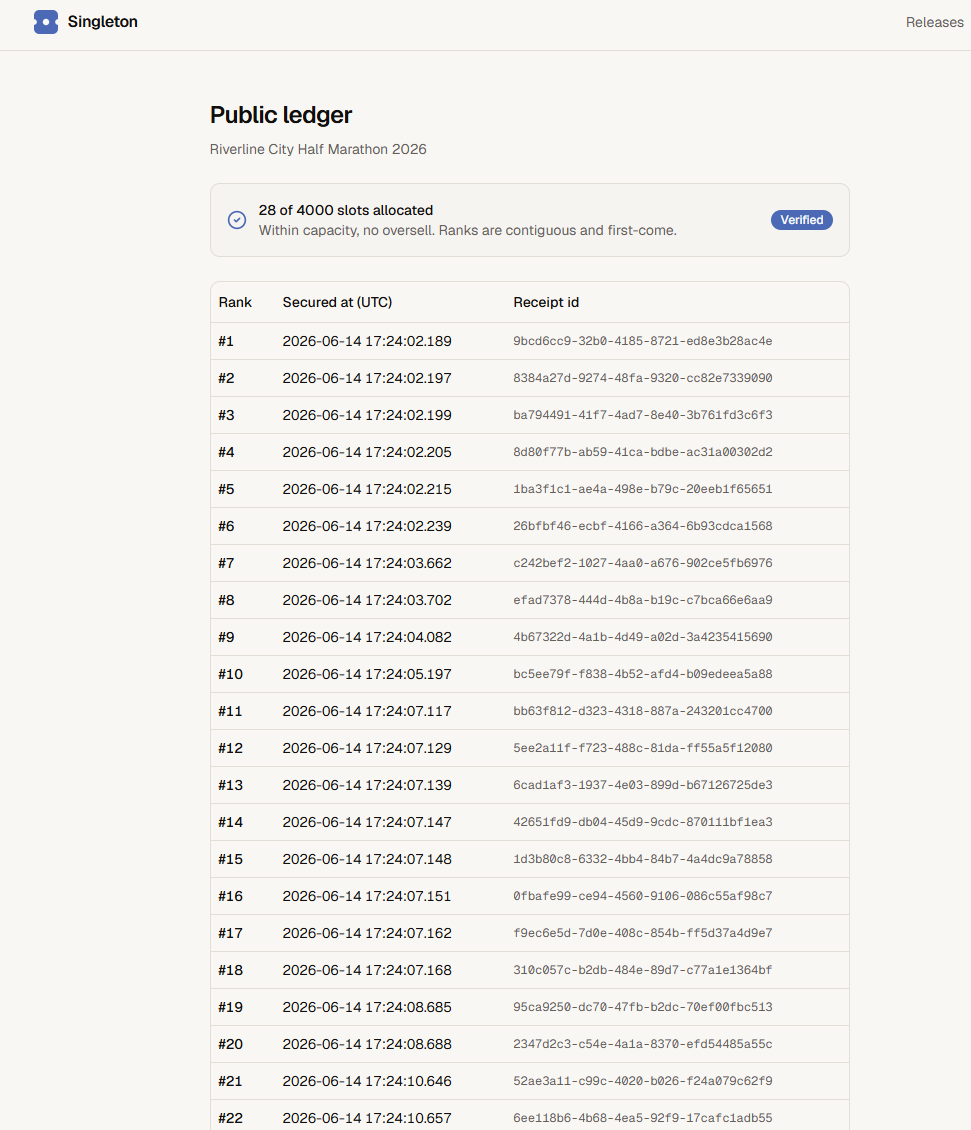
Task: Click timestamp 17:24:08.685 in row #19
Action: (367, 1007)
